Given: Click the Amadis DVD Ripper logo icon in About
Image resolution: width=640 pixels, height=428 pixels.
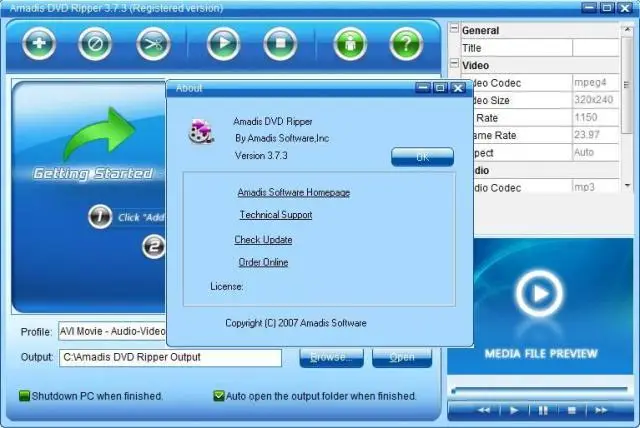Looking at the screenshot, I should [201, 131].
